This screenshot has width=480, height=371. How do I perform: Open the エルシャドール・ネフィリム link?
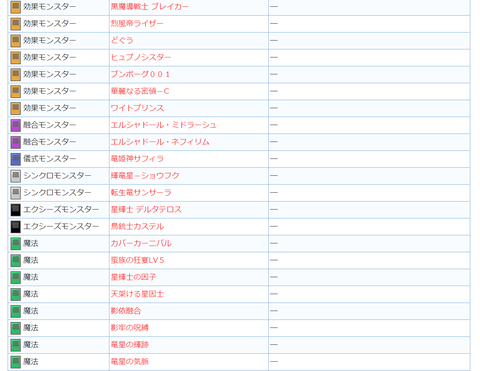(x=160, y=142)
